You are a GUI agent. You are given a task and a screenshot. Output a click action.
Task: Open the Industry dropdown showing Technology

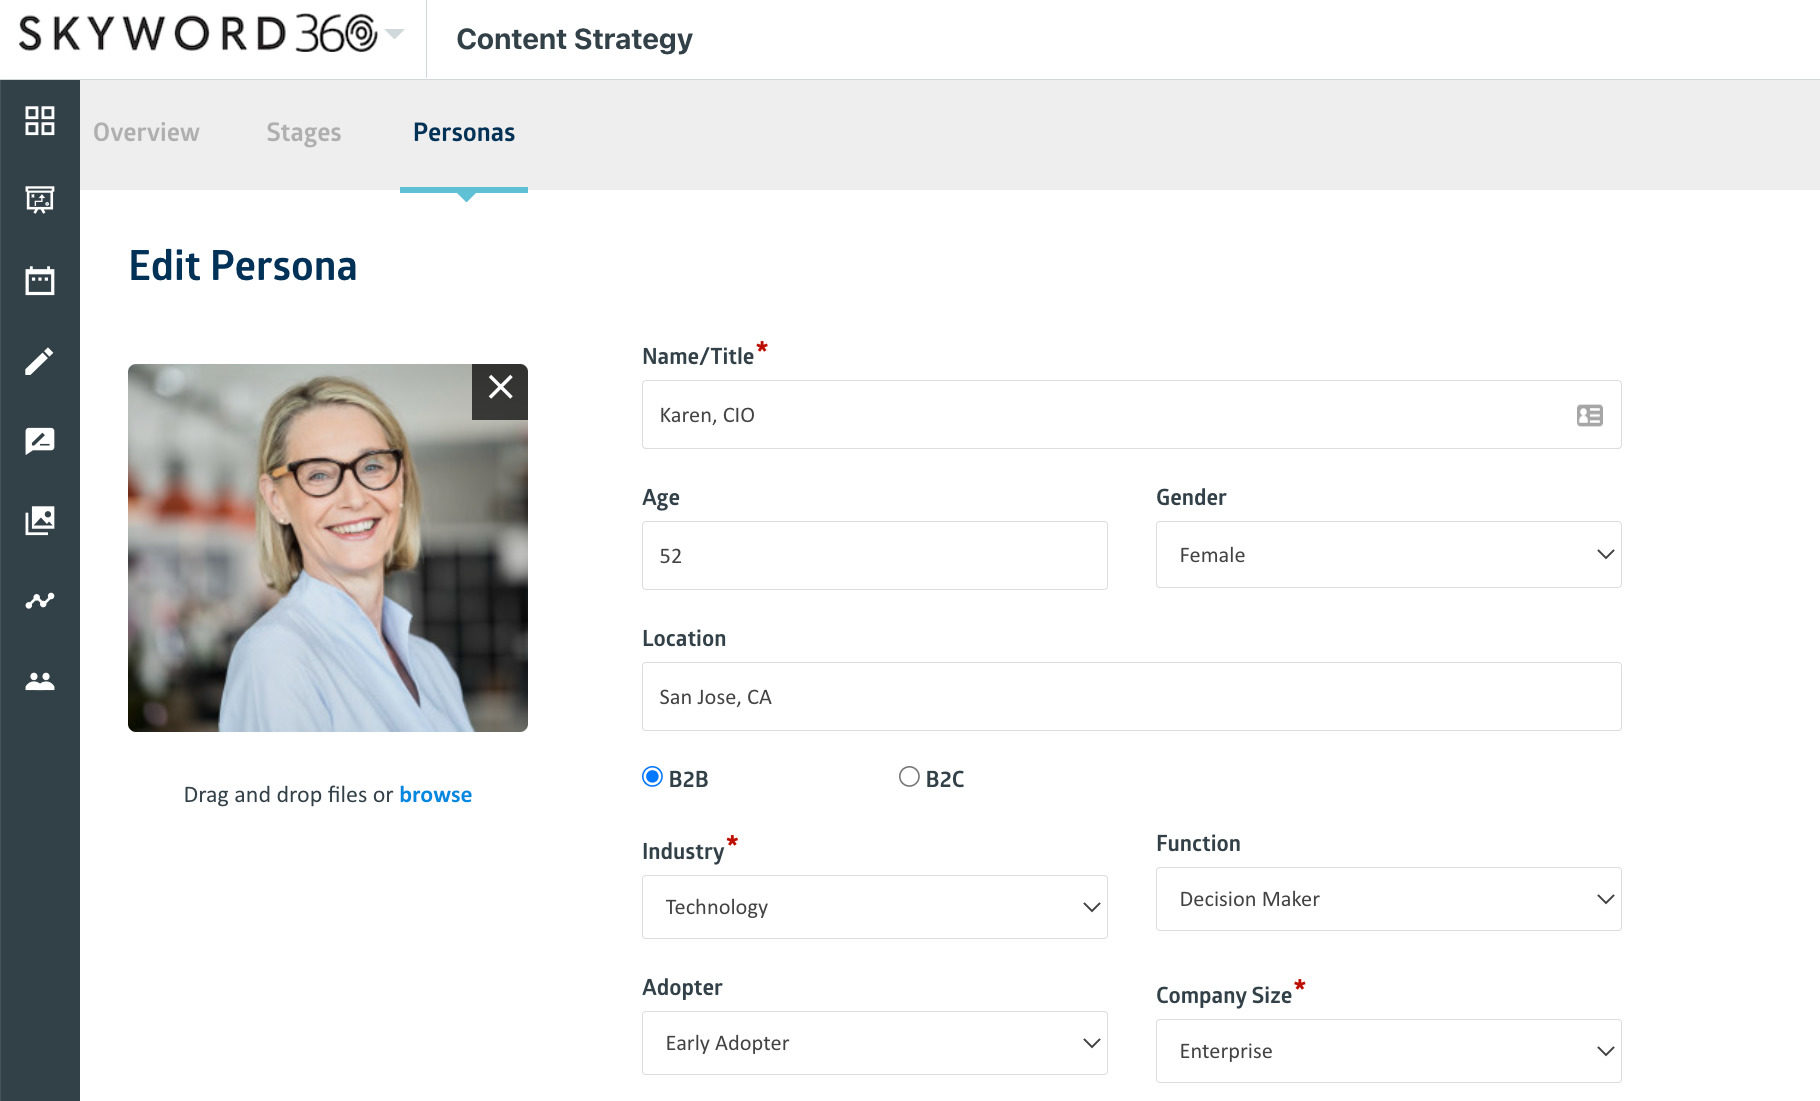click(874, 907)
